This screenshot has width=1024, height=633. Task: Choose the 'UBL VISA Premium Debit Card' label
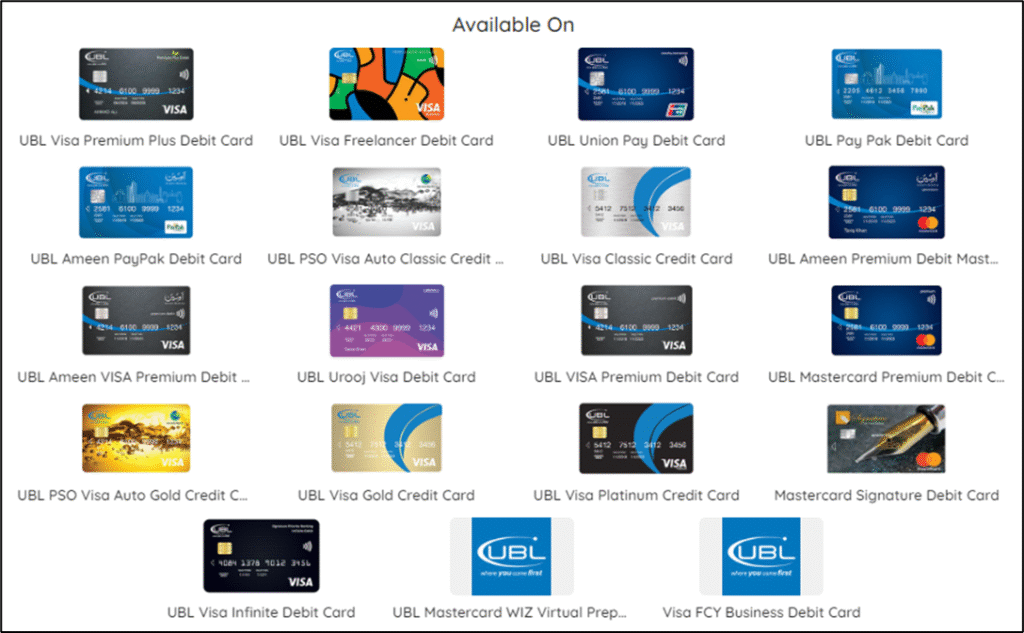click(x=636, y=377)
